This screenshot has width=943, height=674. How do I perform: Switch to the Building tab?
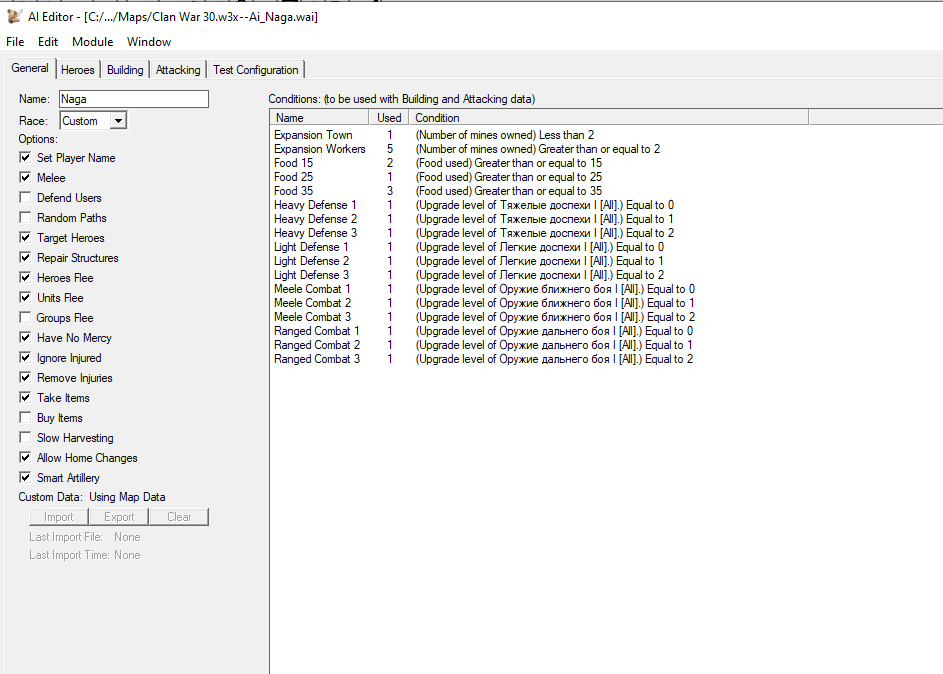125,70
